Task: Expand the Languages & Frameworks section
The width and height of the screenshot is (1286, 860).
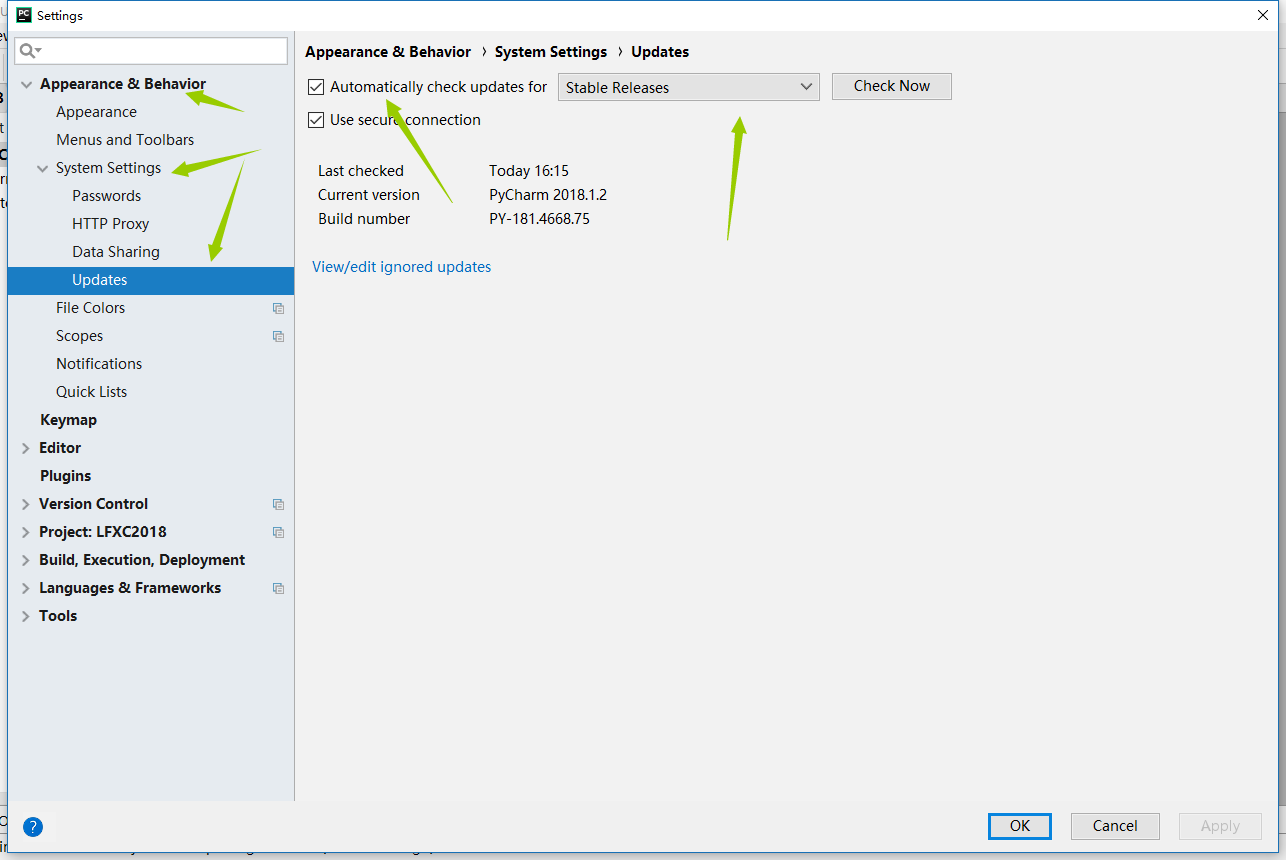Action: point(26,588)
